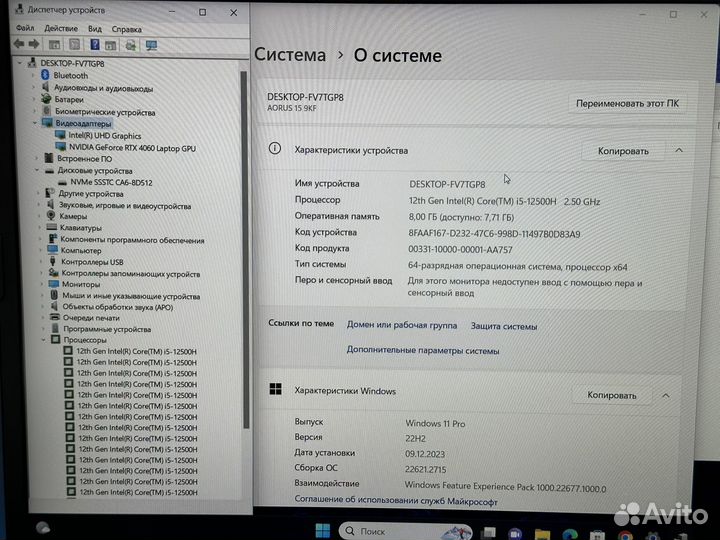Open Соглашение об использовании служб Майкрософт
The width and height of the screenshot is (720, 540).
[396, 501]
